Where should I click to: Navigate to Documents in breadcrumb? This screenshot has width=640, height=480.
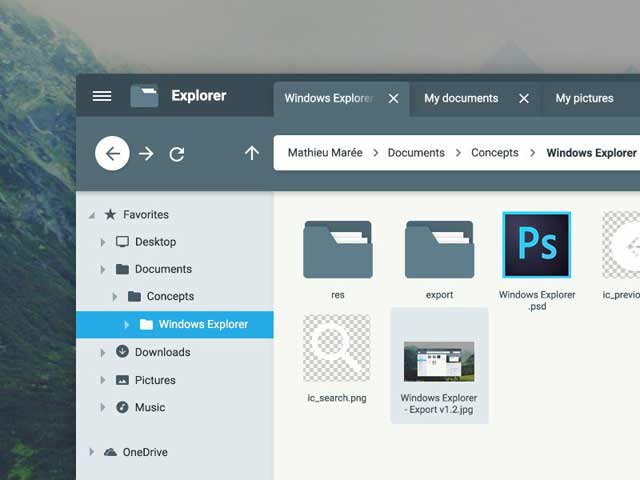pos(416,153)
